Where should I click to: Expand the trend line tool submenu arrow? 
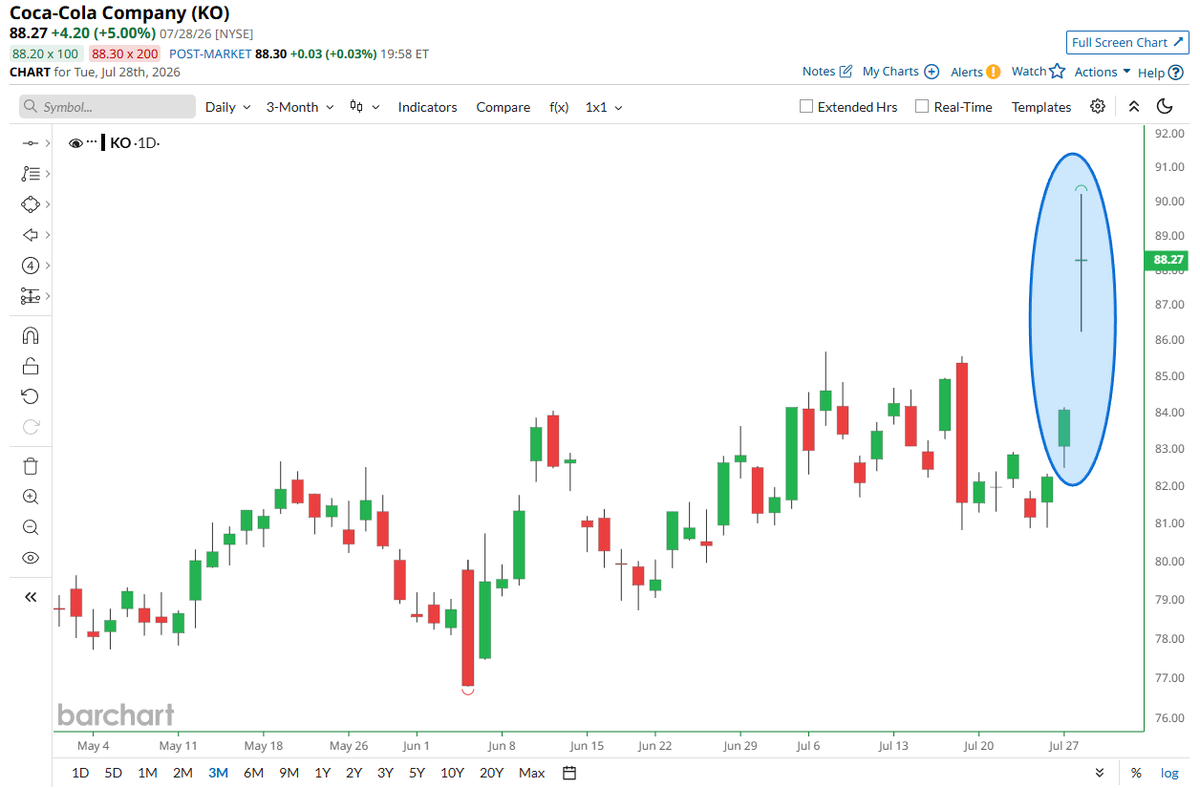click(x=47, y=144)
